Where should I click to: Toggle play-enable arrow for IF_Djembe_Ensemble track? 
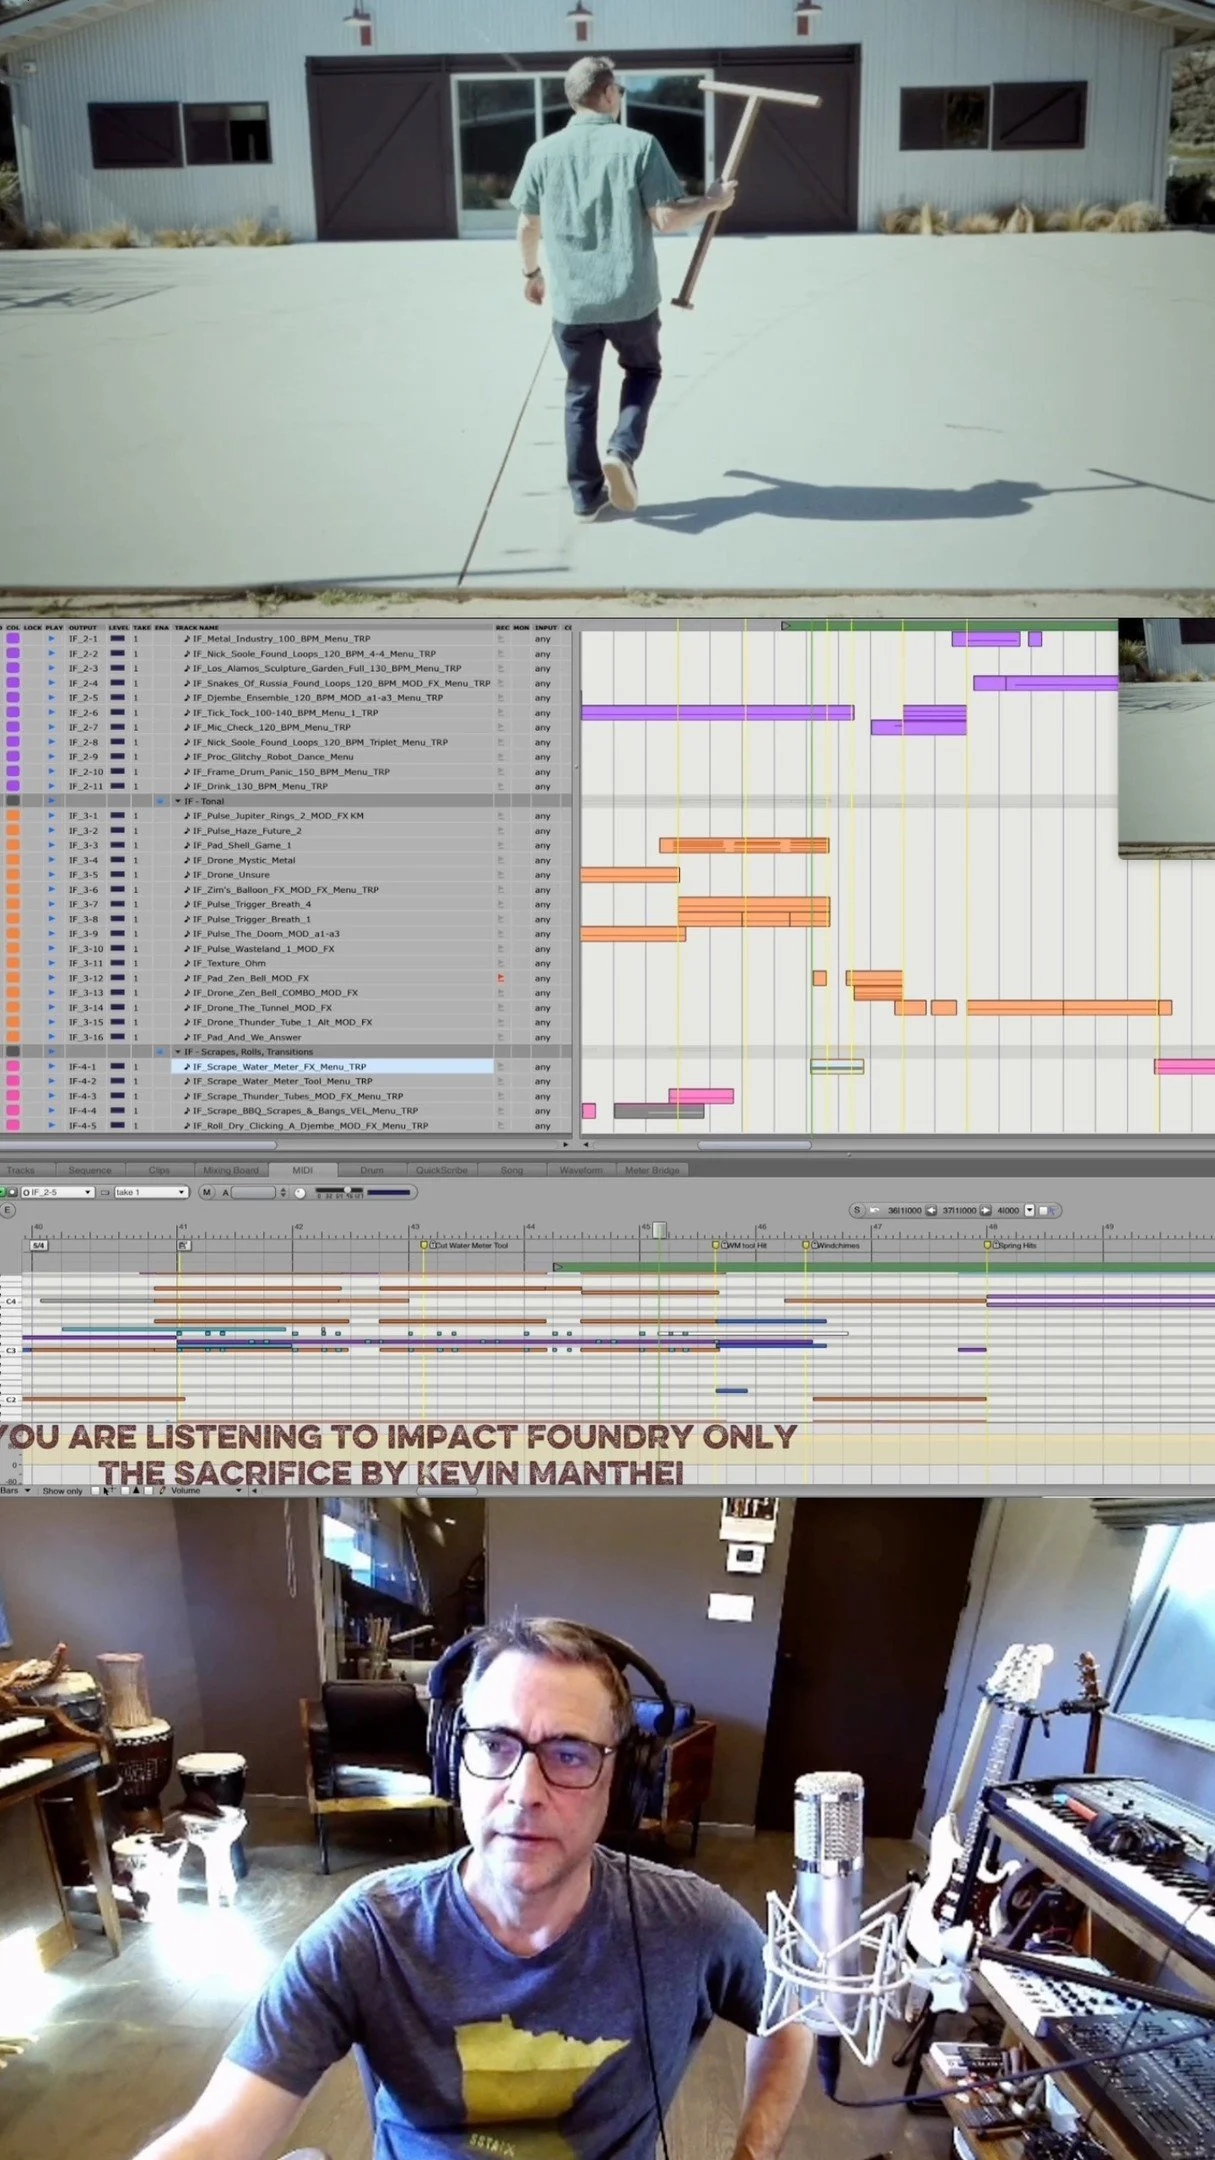[52, 697]
